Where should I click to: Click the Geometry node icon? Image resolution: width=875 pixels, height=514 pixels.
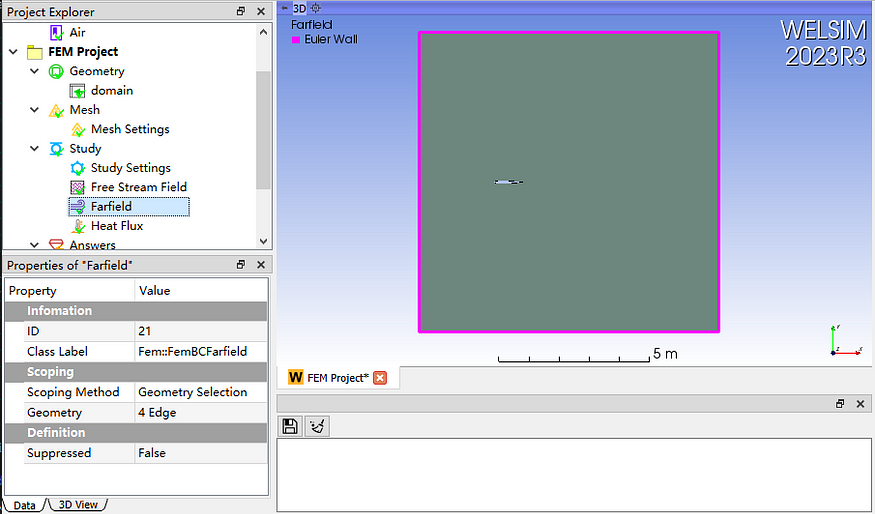pyautogui.click(x=56, y=71)
